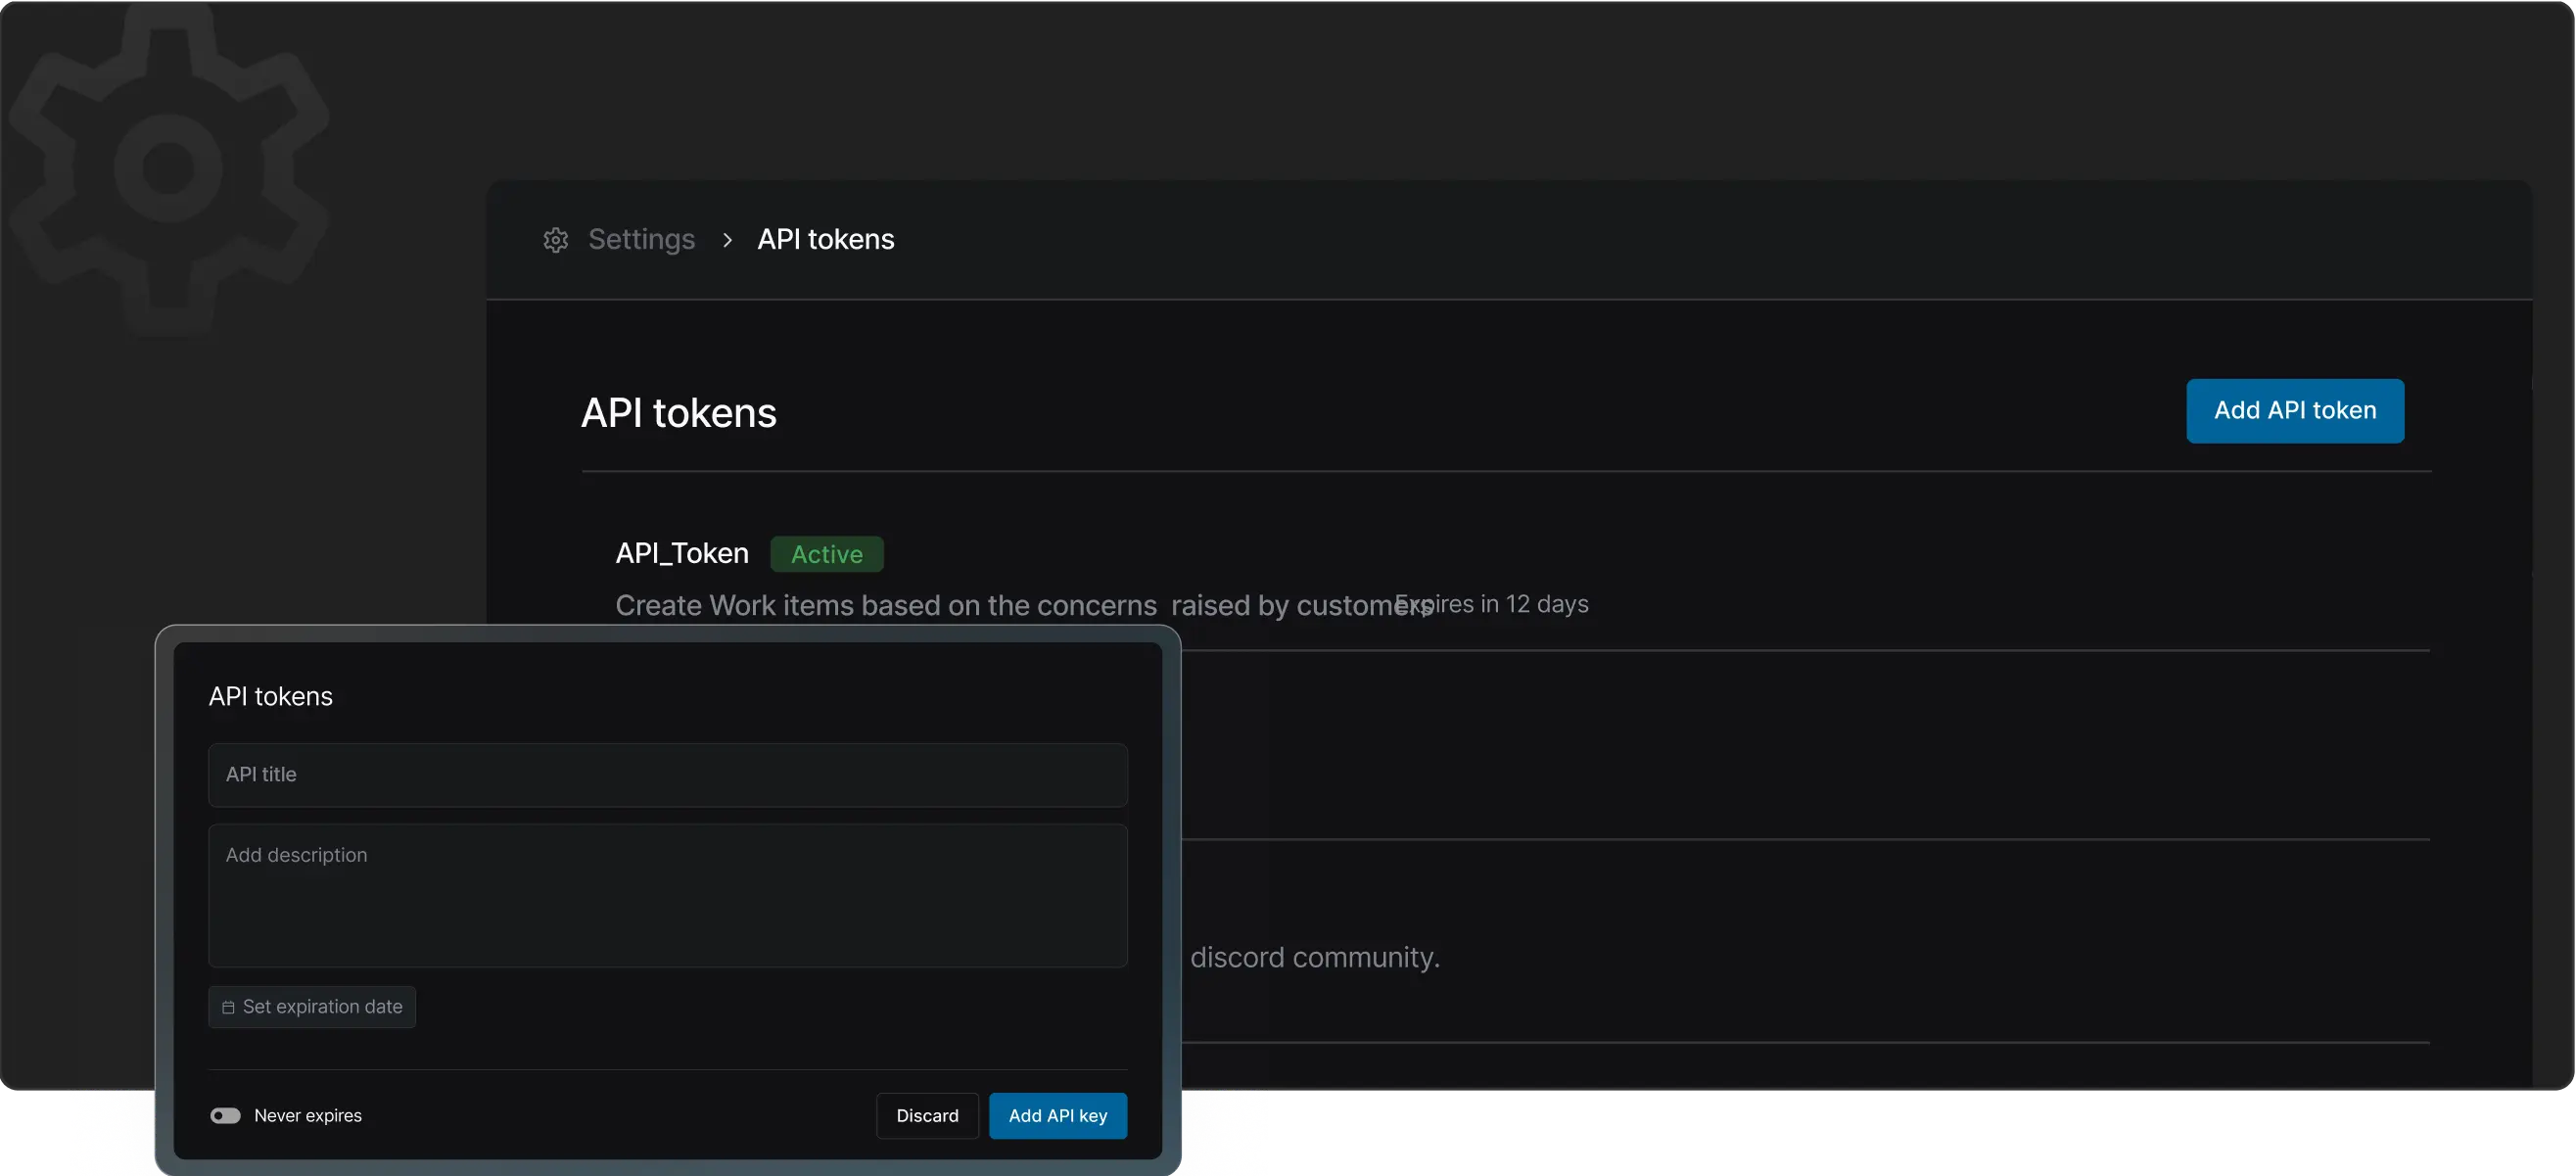Select the API tokens breadcrumb item
The image size is (2576, 1176).
tap(825, 240)
